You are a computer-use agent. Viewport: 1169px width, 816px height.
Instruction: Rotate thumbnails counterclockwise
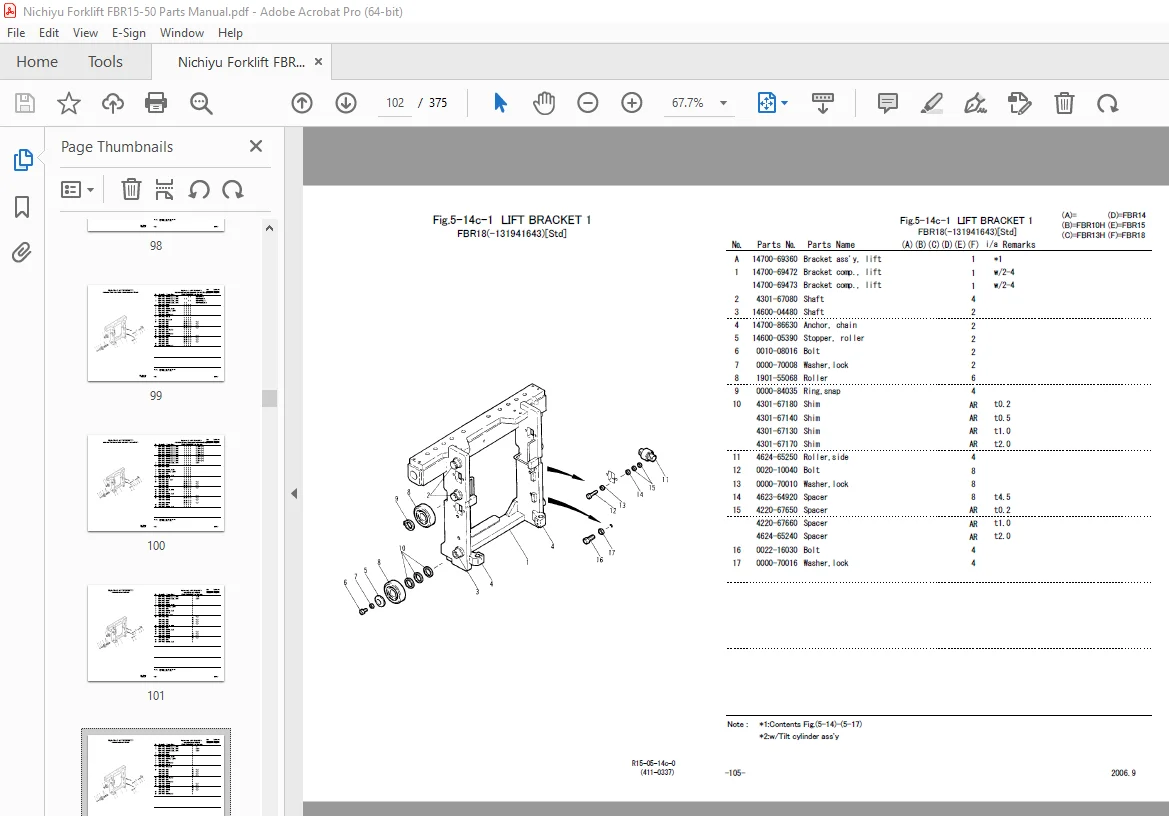pos(198,189)
